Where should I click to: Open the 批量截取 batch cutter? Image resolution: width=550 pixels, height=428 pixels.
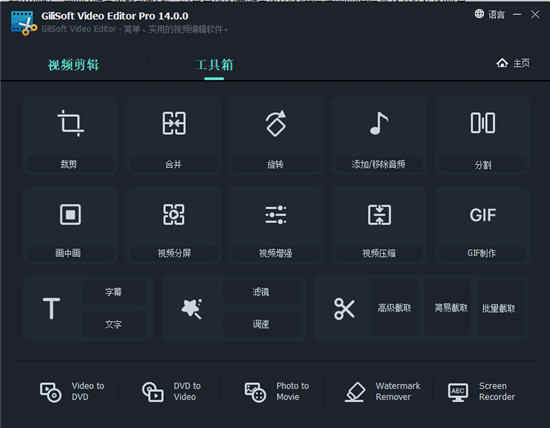coord(498,308)
